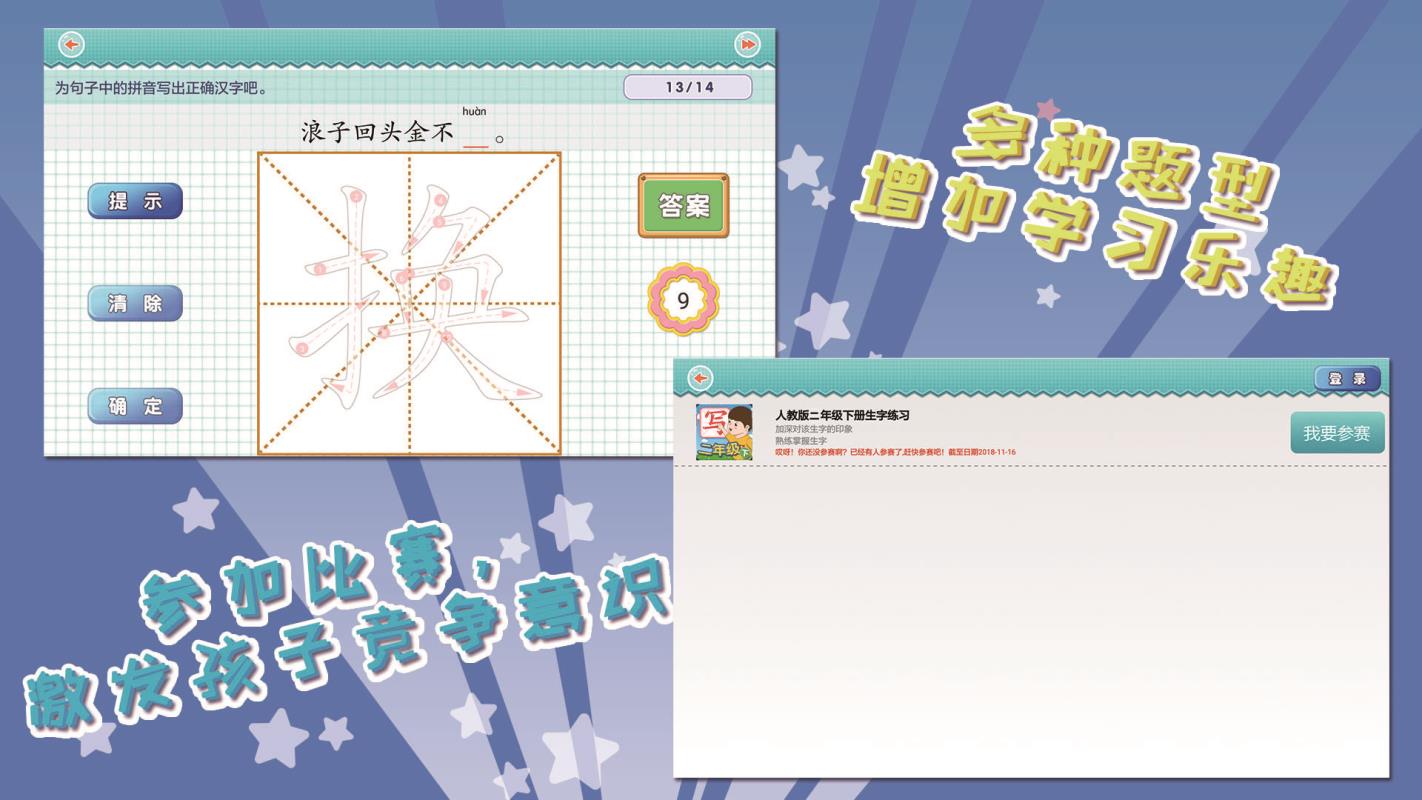Click the blank underline below huàn pinyin
The image size is (1422, 800).
(x=476, y=146)
